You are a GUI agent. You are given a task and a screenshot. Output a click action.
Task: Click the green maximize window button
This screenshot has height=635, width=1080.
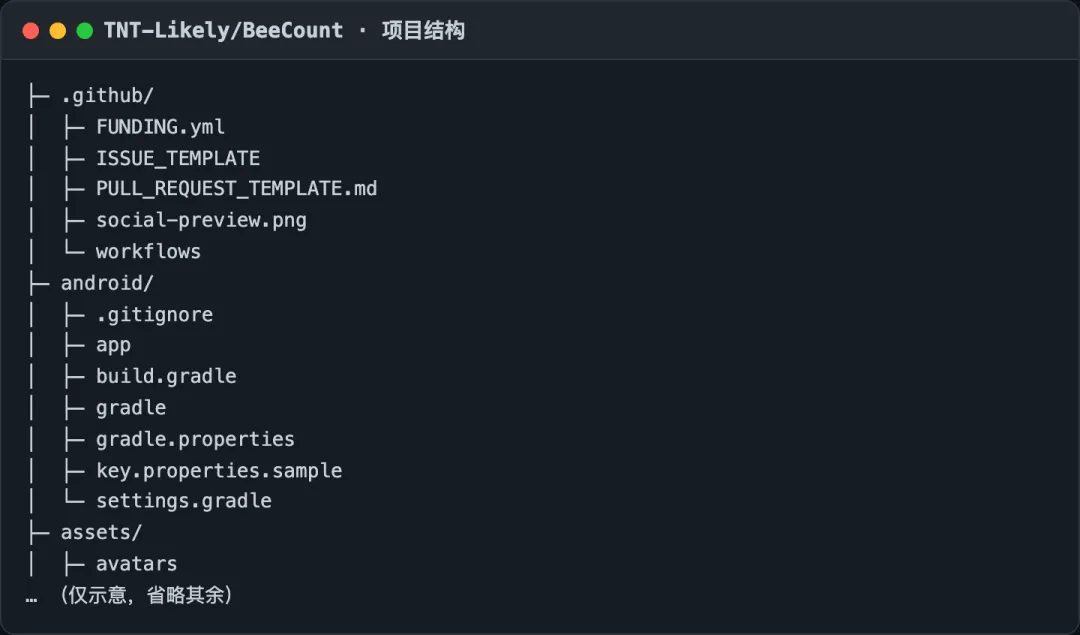pos(85,31)
